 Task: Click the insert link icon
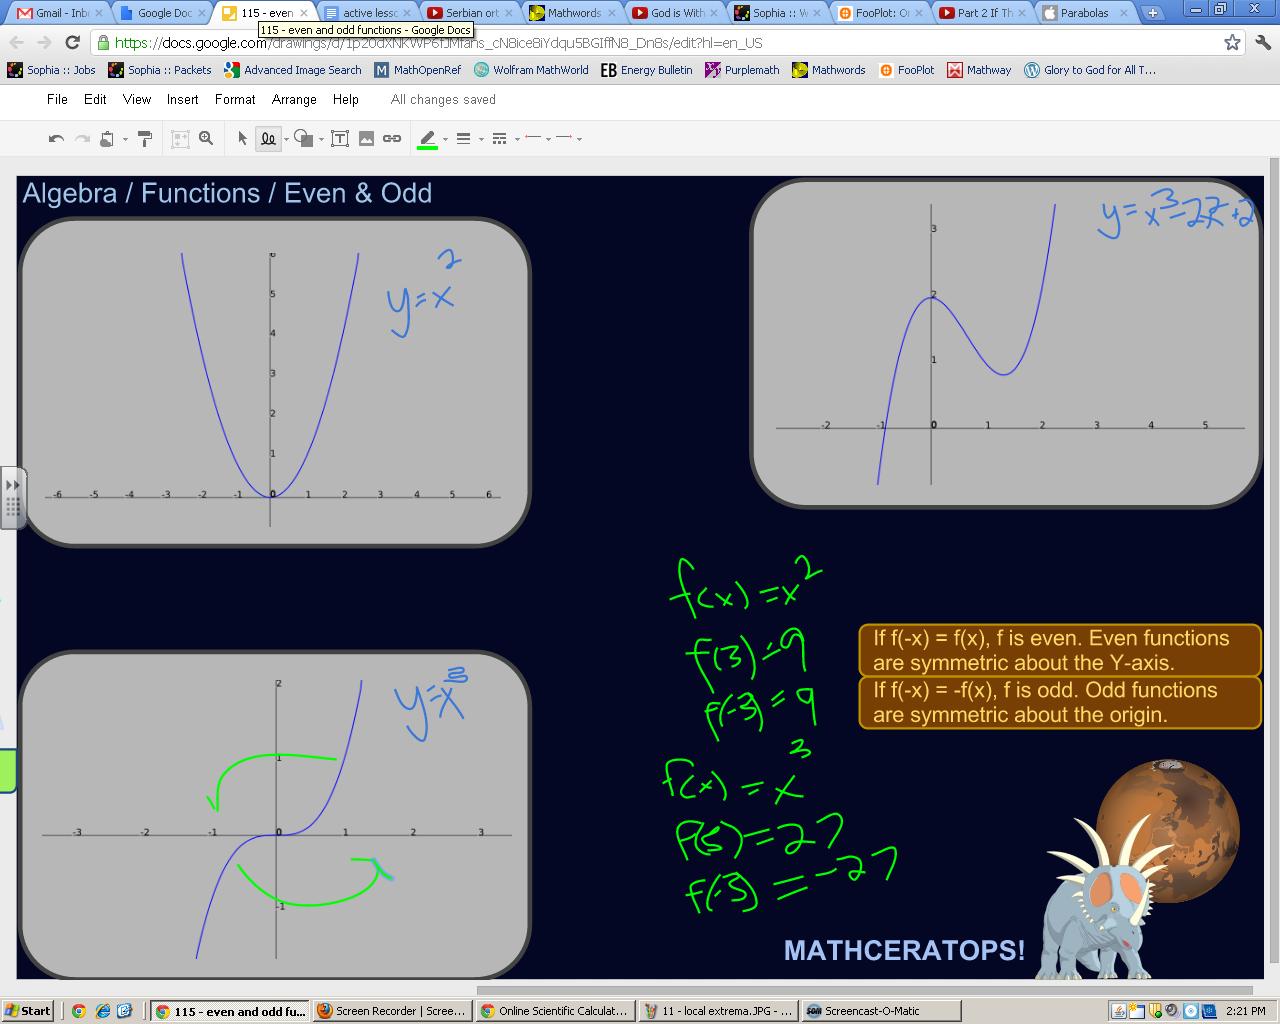click(392, 139)
